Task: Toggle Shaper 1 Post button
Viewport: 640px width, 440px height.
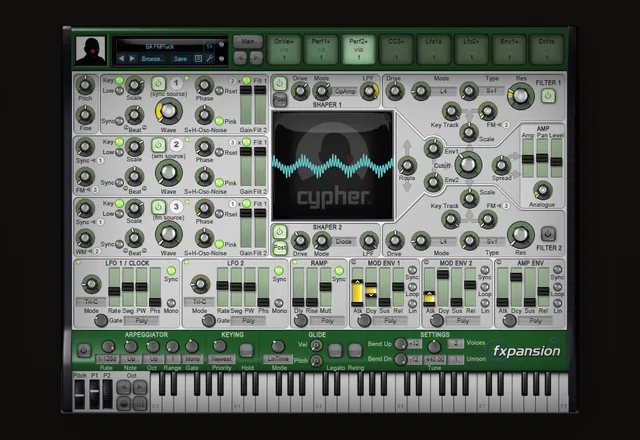Action: point(280,99)
